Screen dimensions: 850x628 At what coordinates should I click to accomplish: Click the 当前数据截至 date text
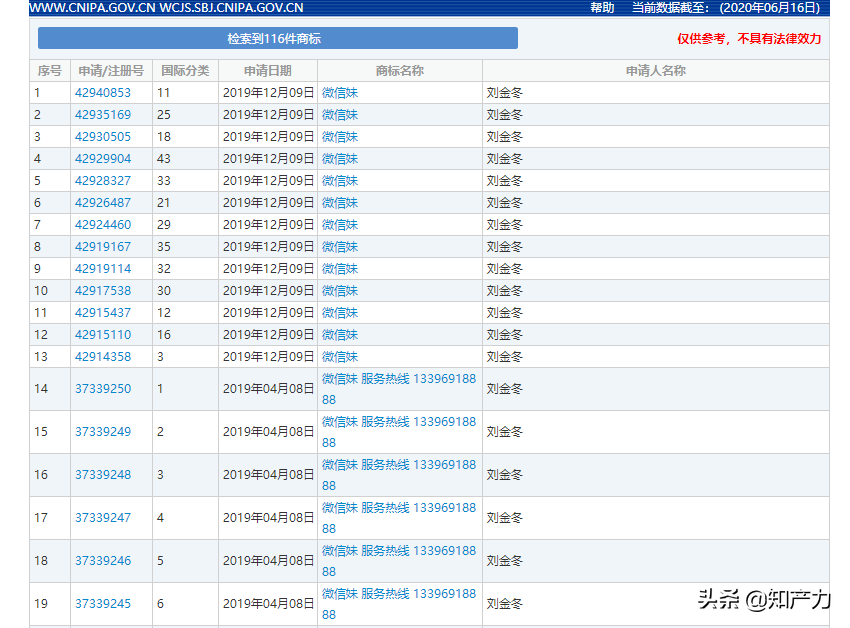pyautogui.click(x=726, y=8)
